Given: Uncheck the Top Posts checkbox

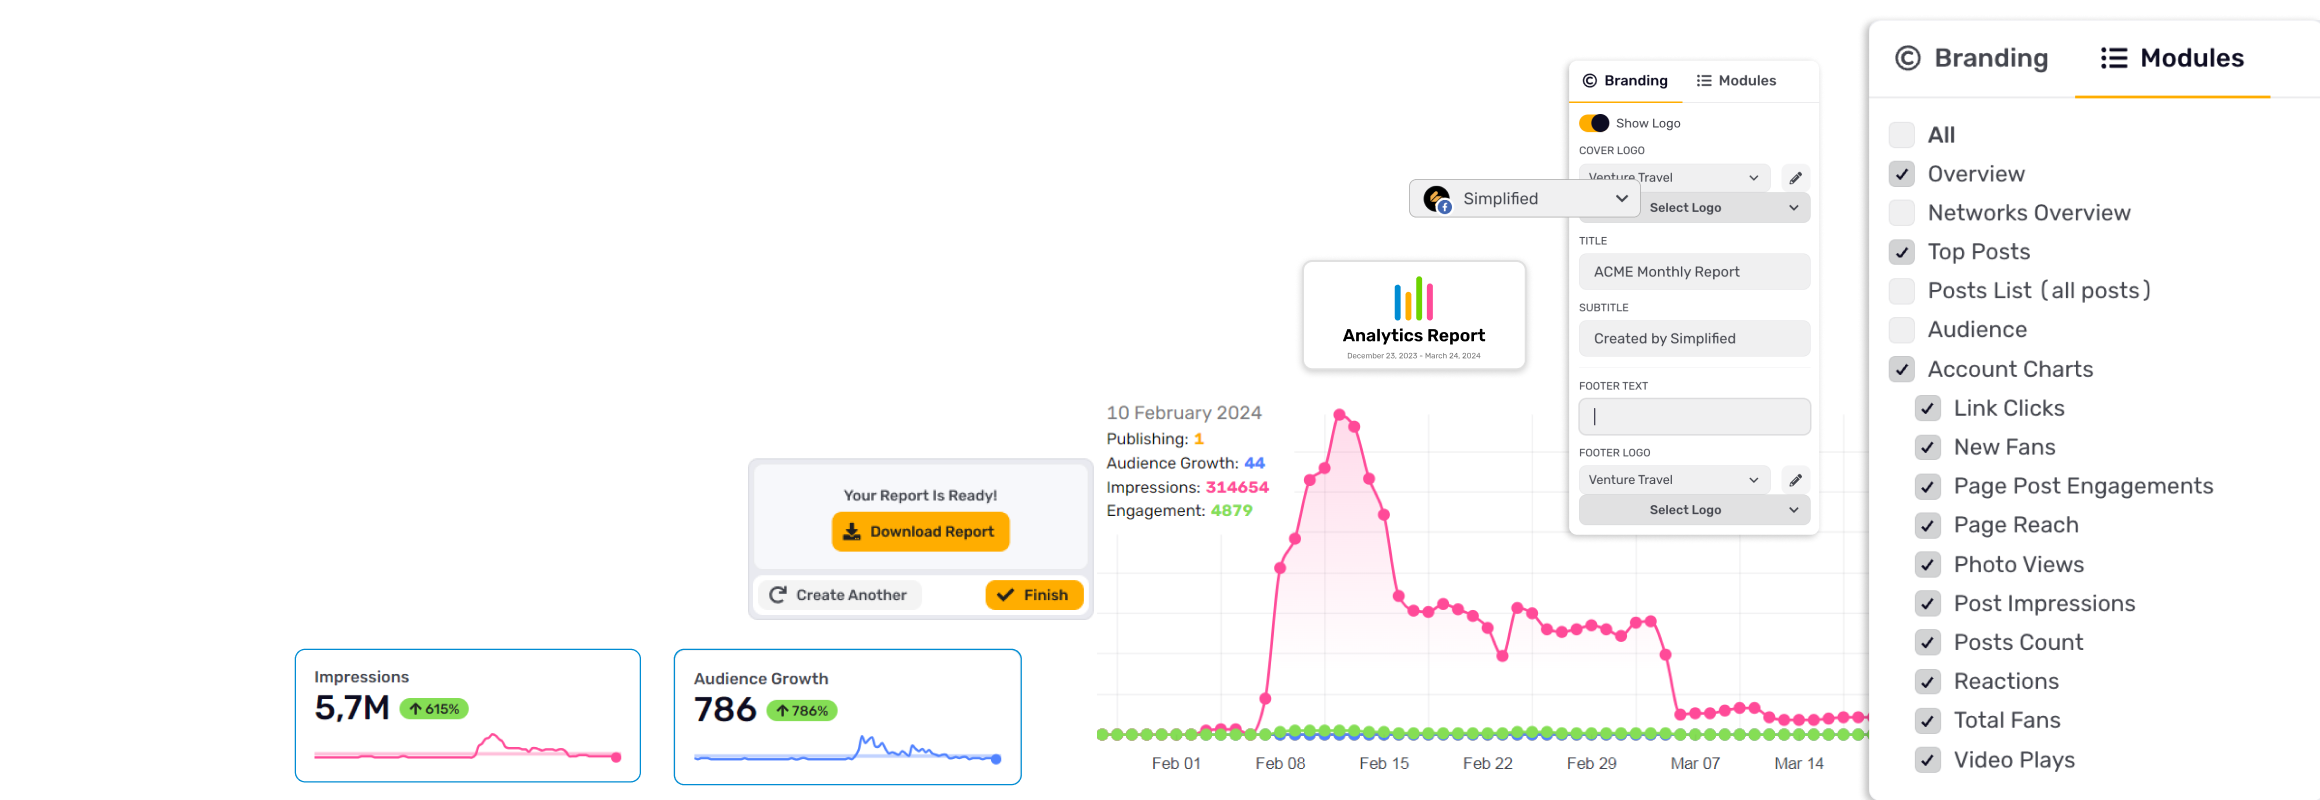Looking at the screenshot, I should click(1902, 252).
